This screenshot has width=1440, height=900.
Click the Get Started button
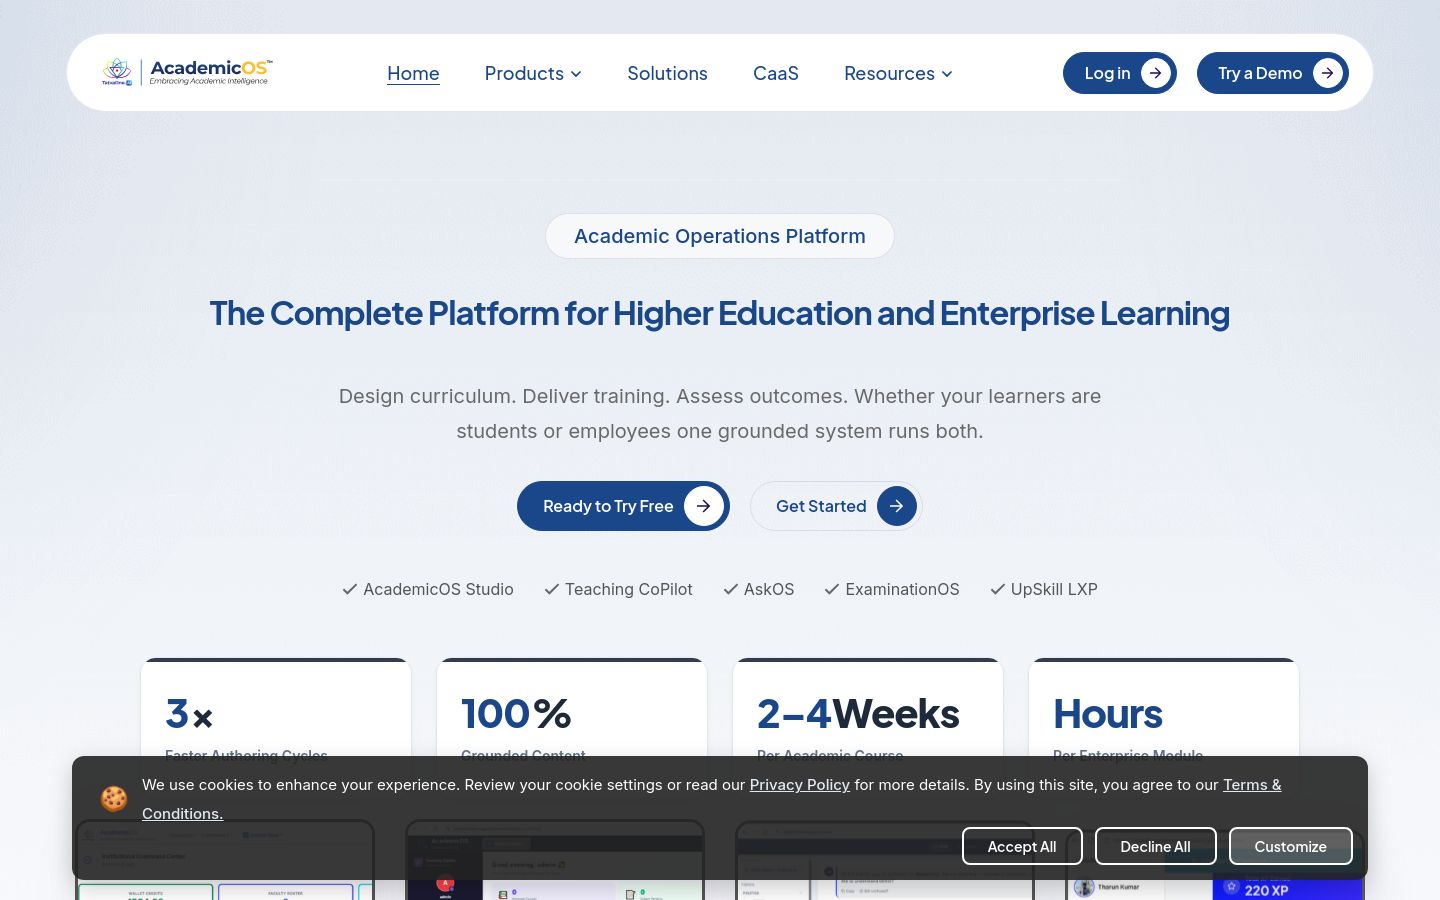tap(836, 506)
